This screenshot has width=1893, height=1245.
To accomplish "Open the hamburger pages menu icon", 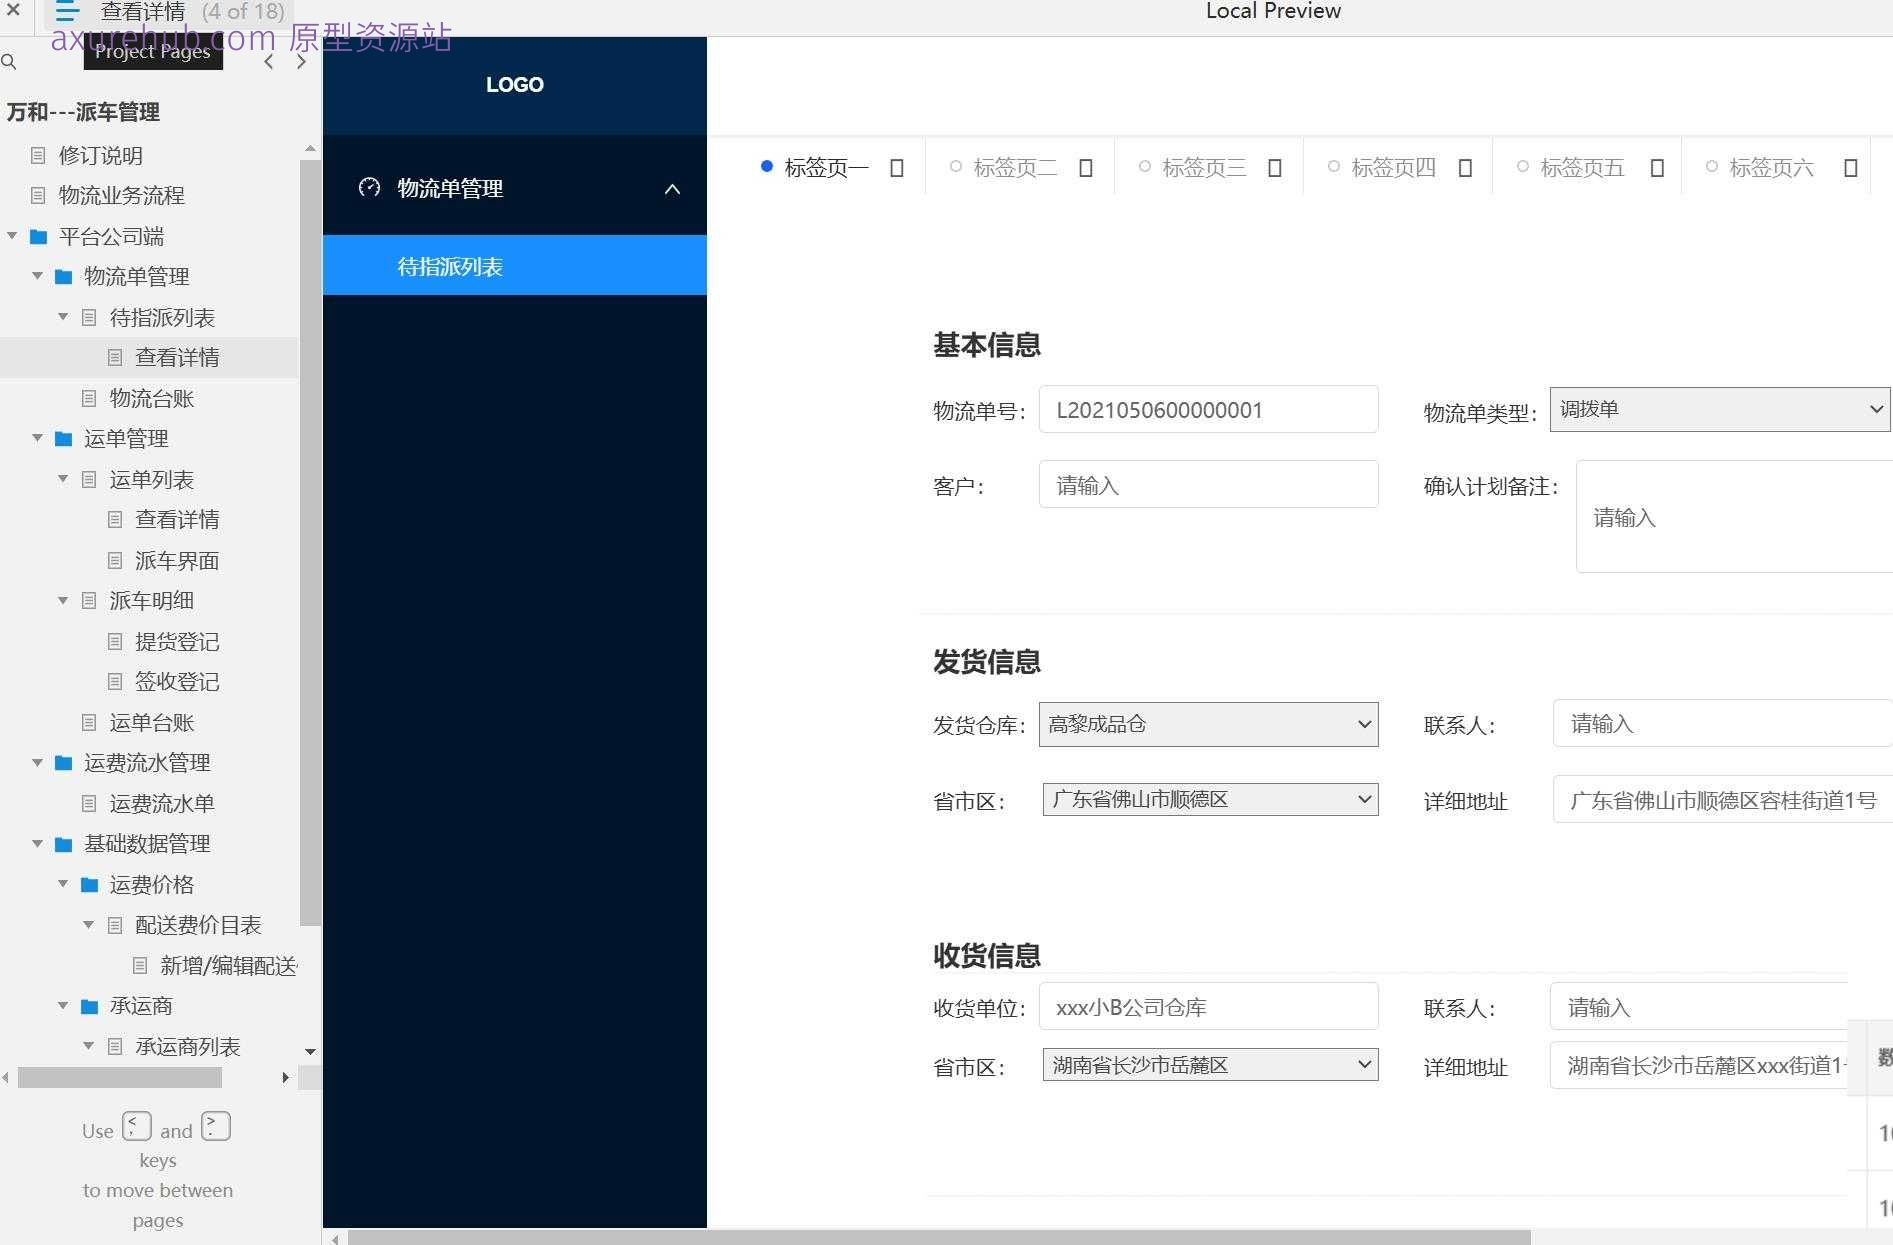I will click(x=66, y=12).
